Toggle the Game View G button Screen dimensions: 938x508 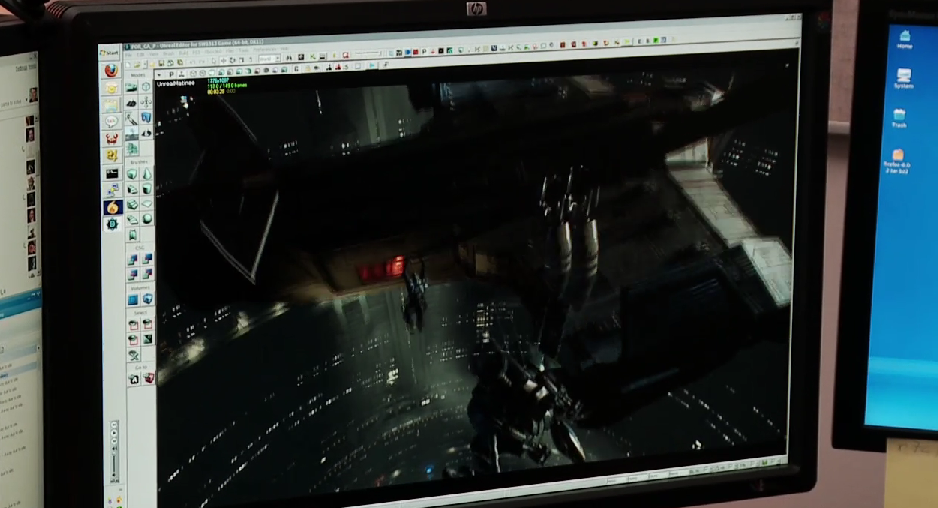click(x=297, y=69)
